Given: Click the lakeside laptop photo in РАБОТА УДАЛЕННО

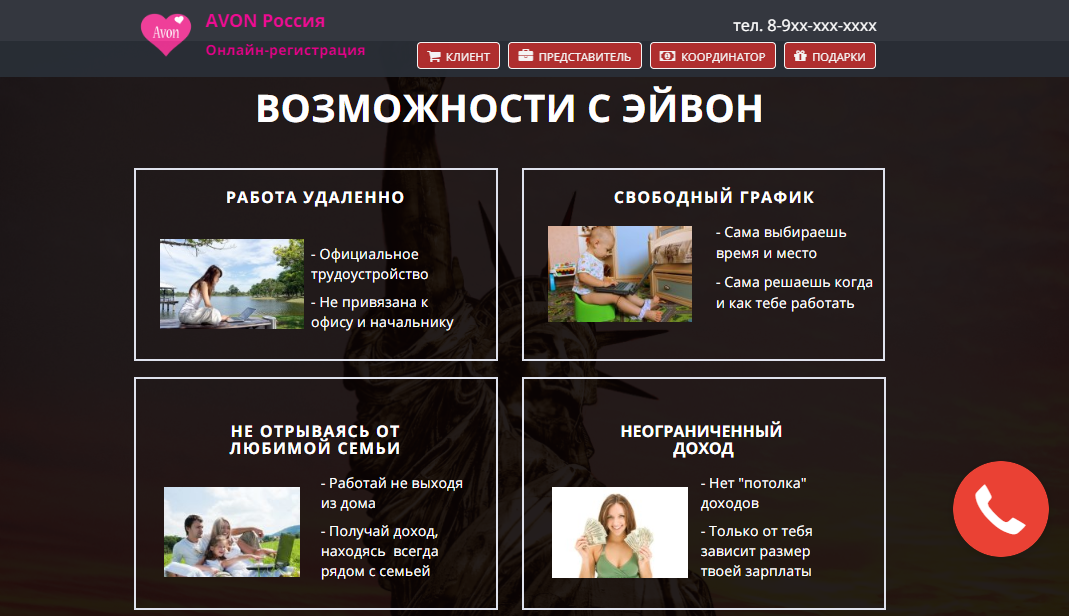Looking at the screenshot, I should tap(231, 281).
